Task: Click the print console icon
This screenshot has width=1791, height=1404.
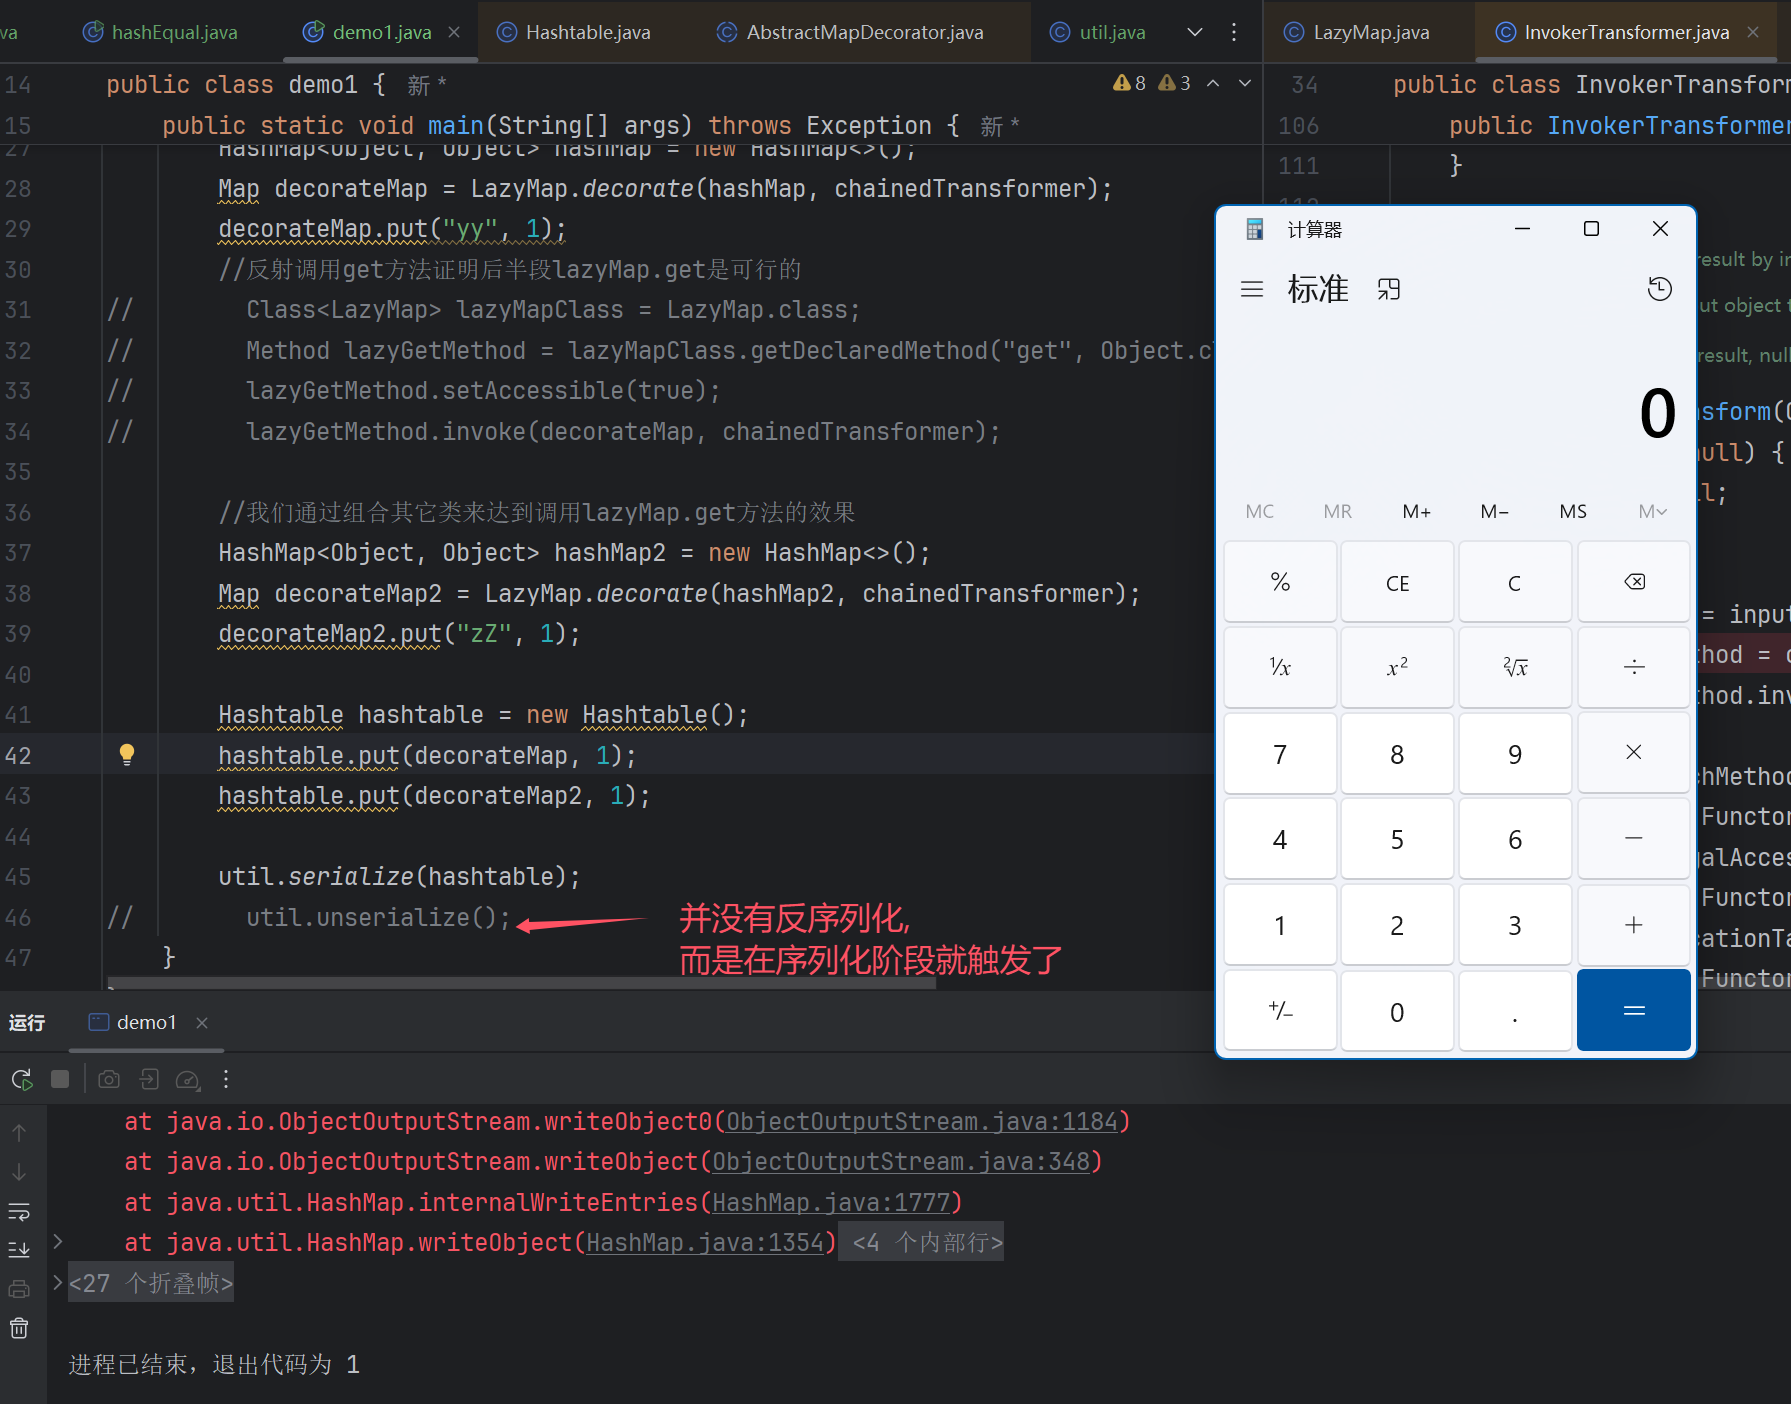Action: 19,1289
